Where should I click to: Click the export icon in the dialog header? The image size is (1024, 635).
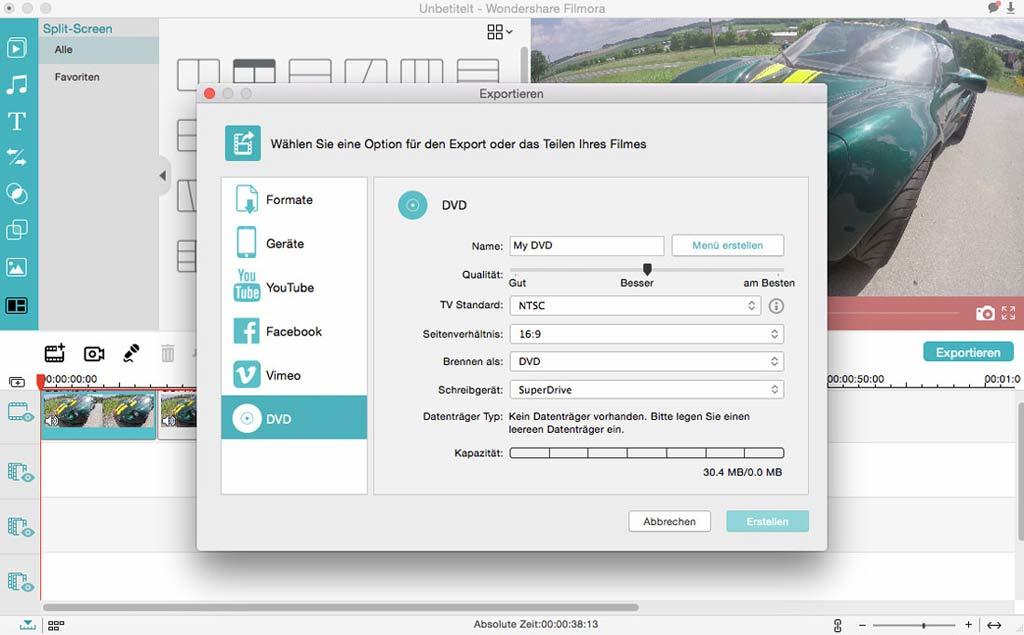coord(243,143)
